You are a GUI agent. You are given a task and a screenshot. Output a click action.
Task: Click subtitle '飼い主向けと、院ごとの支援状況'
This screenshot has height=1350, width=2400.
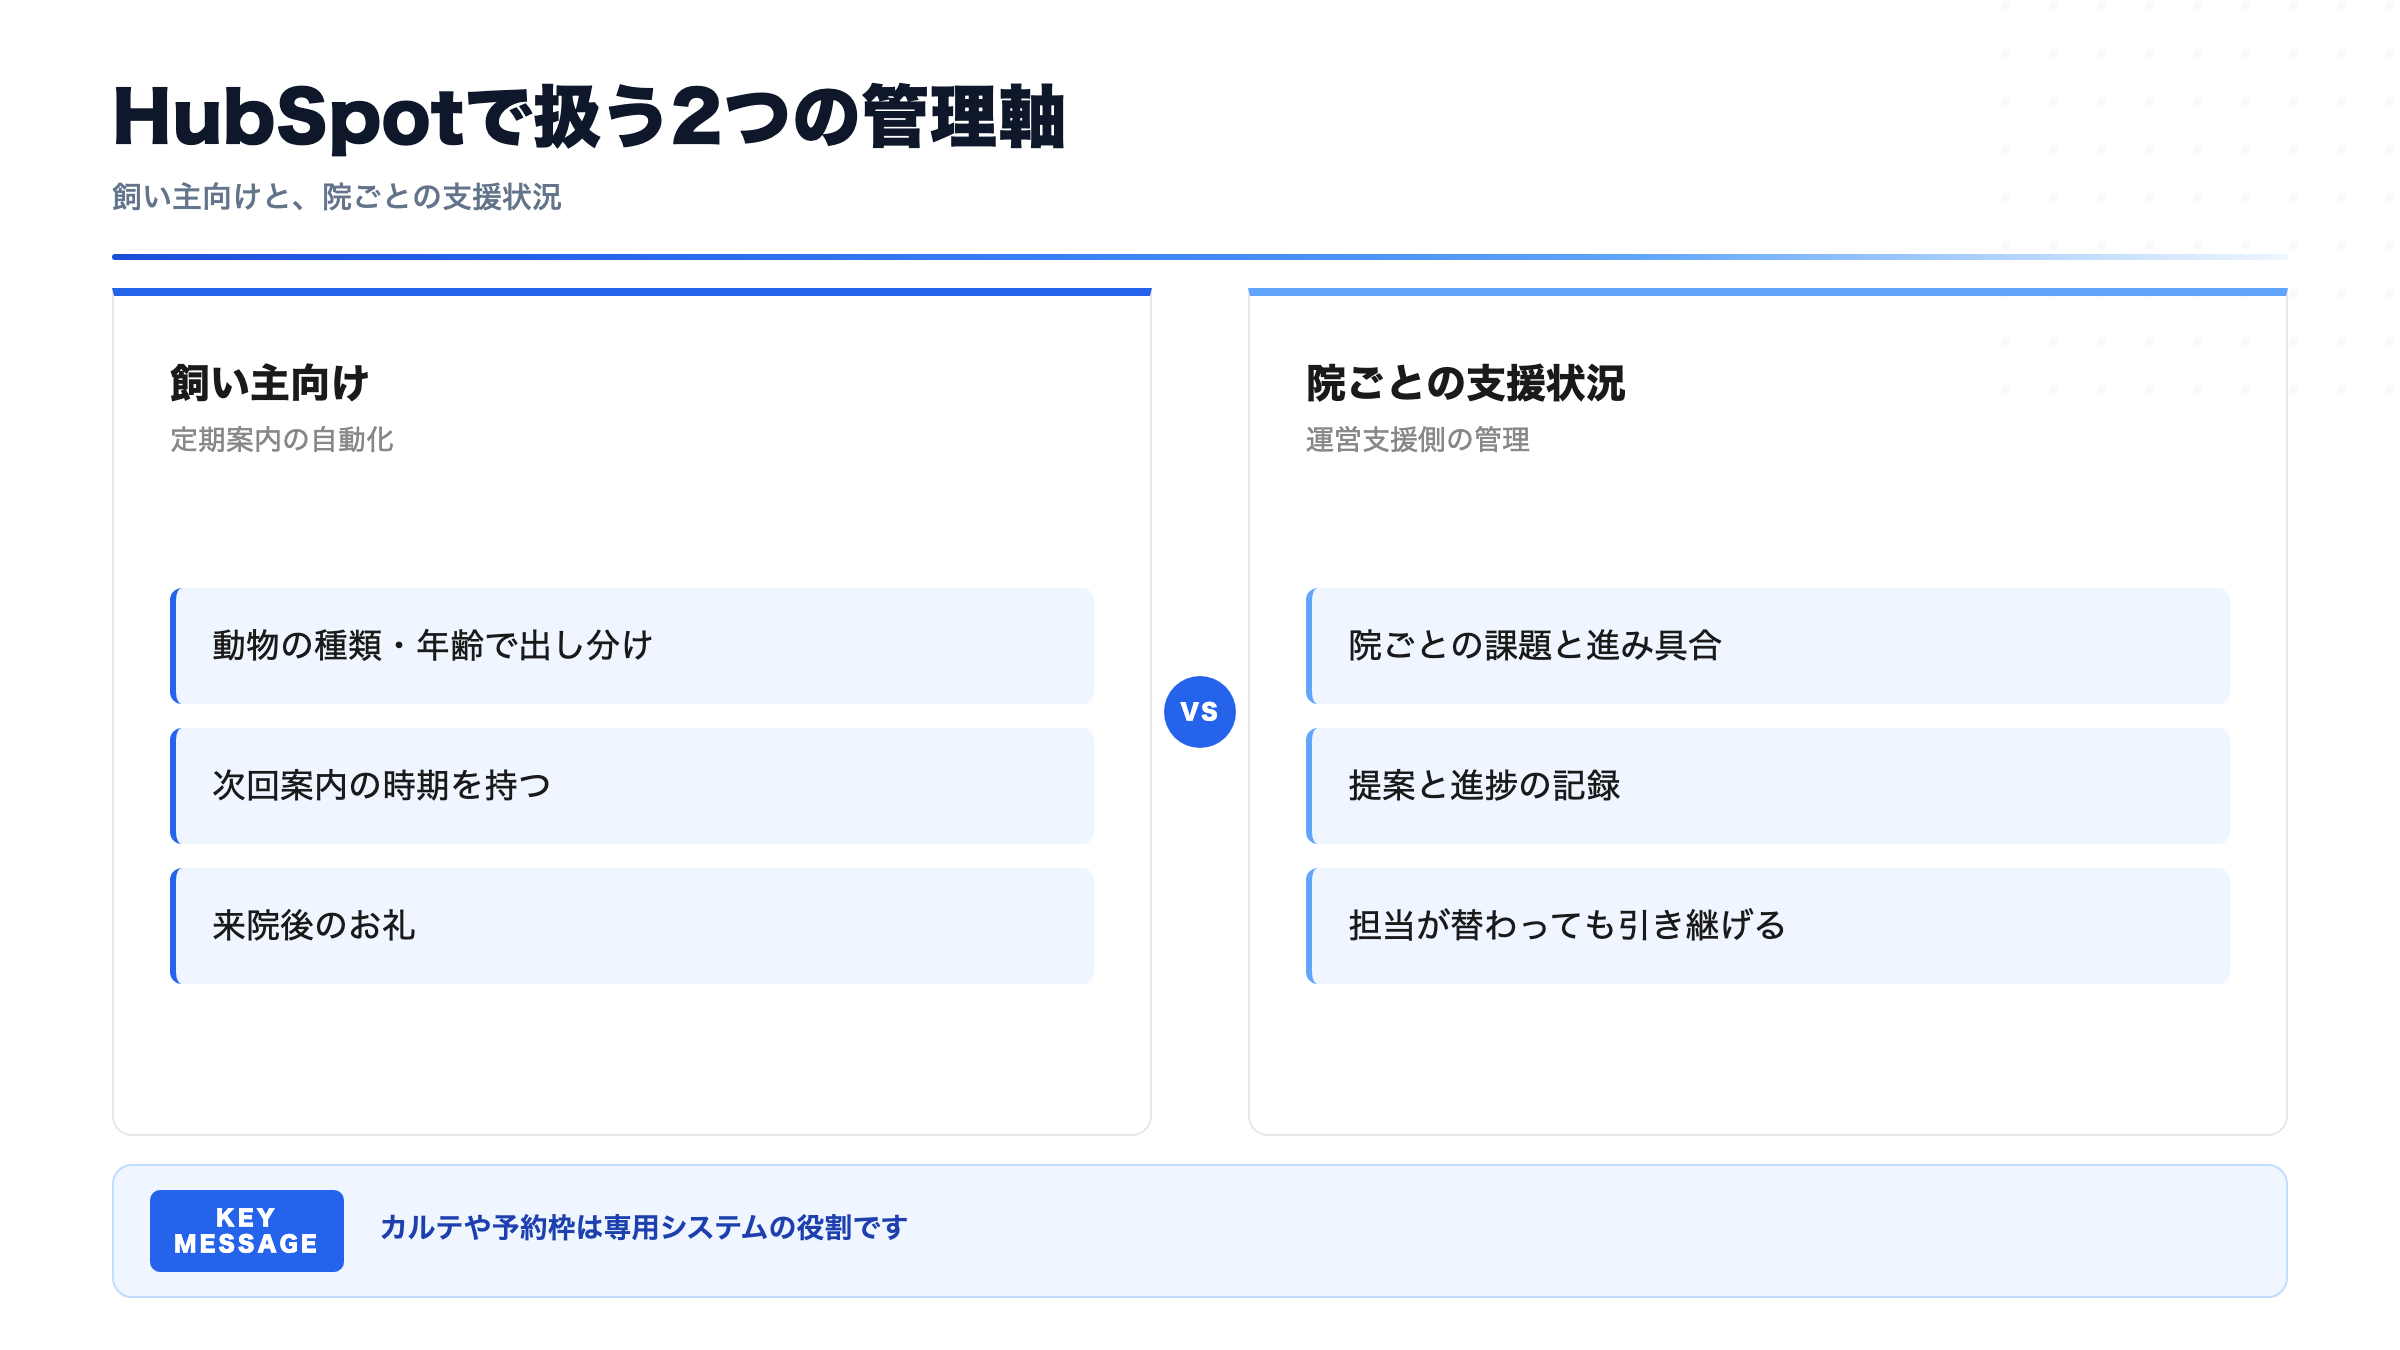[337, 197]
